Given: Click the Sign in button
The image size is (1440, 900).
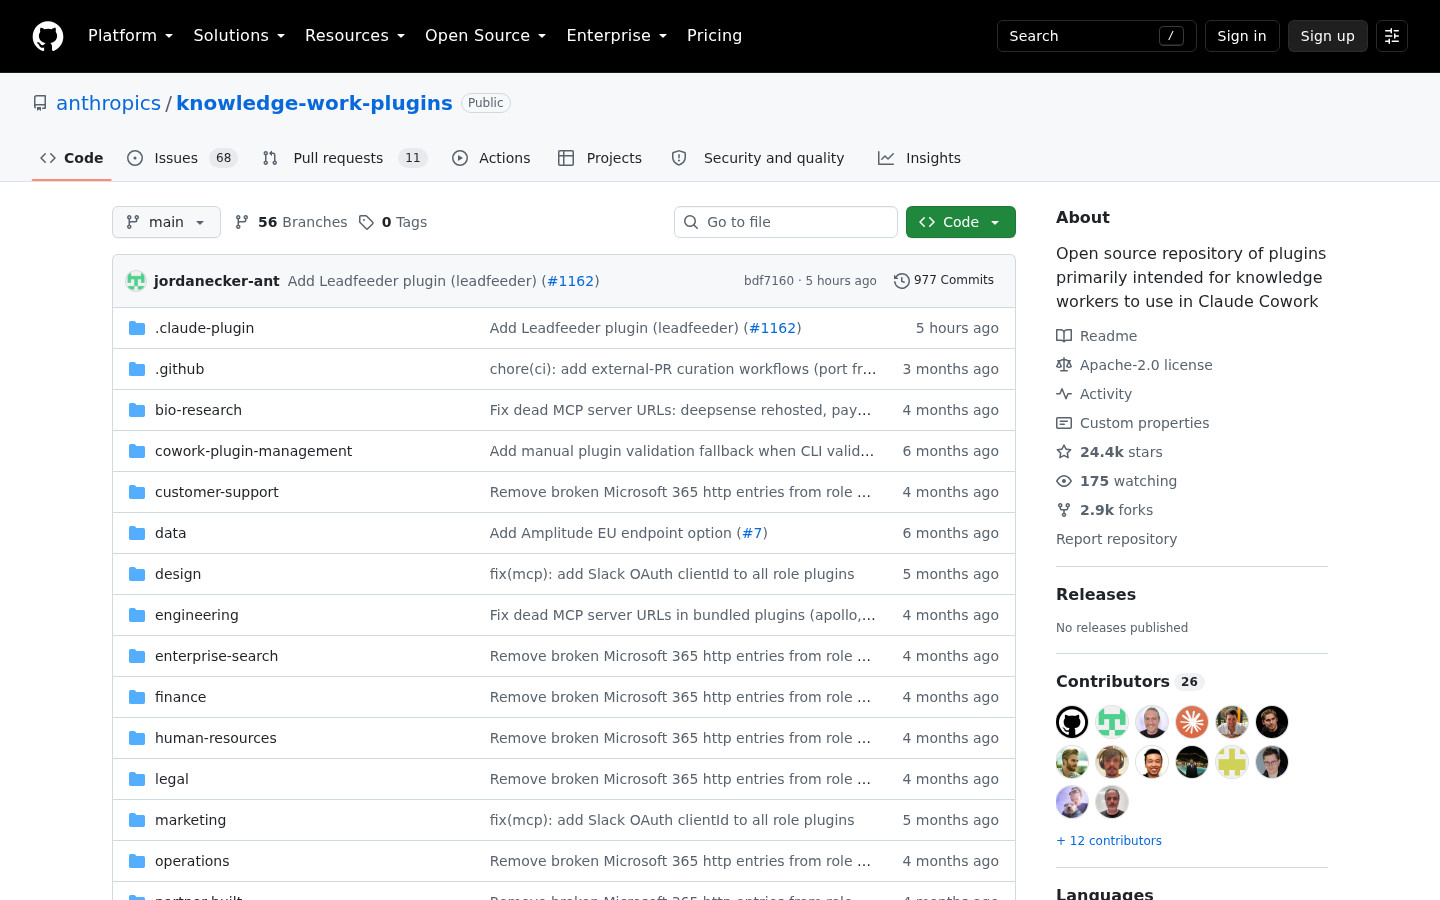Looking at the screenshot, I should pyautogui.click(x=1242, y=36).
